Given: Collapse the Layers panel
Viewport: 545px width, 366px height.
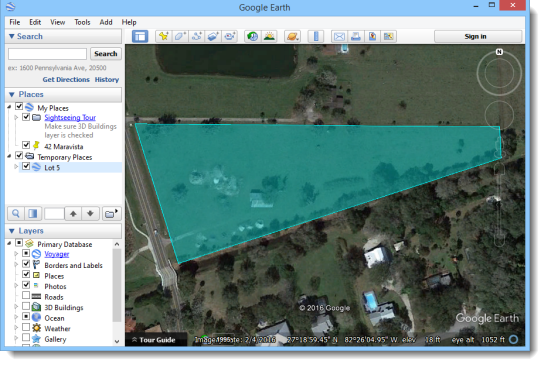Looking at the screenshot, I should click(11, 231).
